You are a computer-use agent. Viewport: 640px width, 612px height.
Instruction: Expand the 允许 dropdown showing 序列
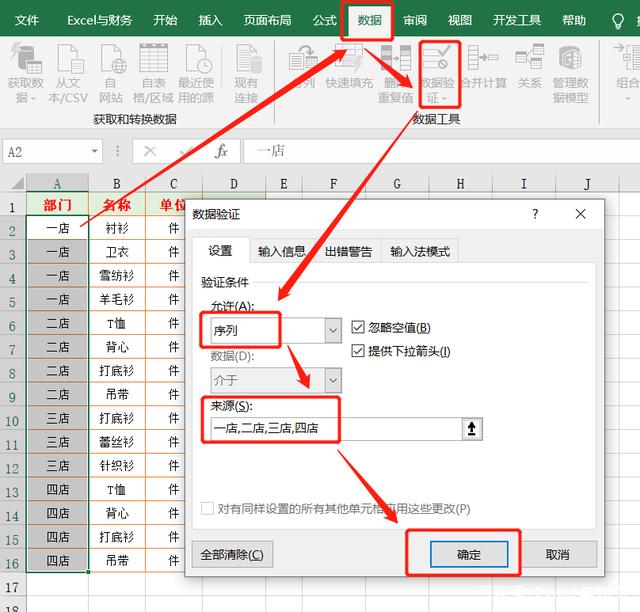tap(333, 329)
